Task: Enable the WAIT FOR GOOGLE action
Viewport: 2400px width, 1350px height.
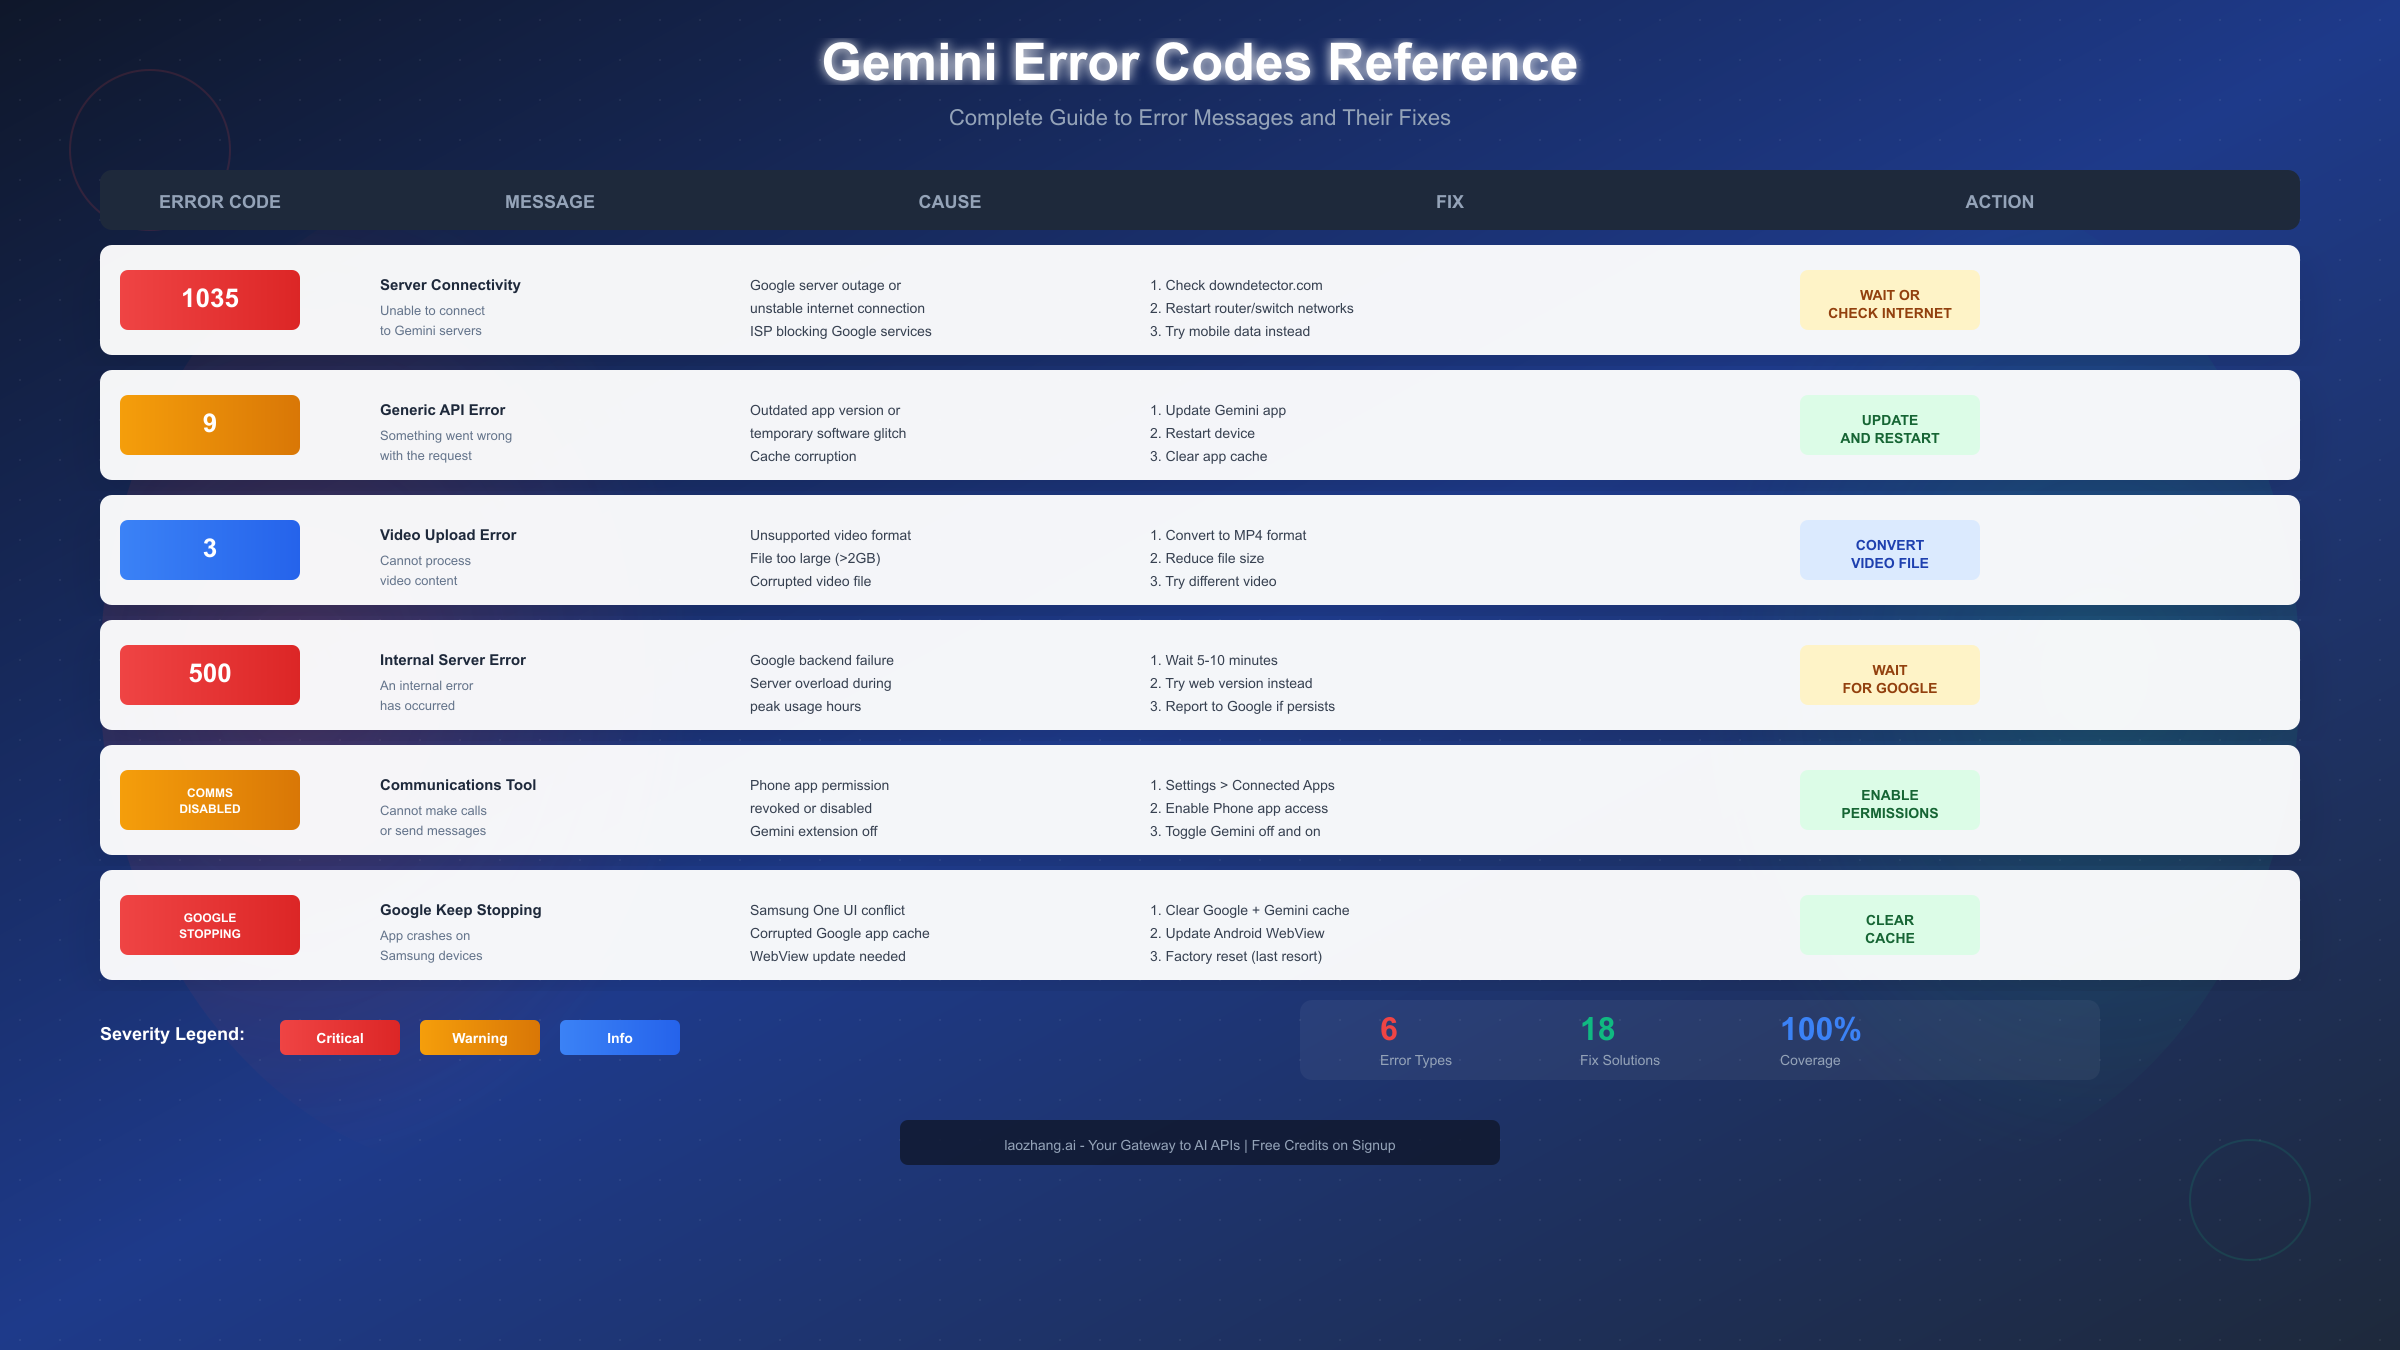Action: [1889, 674]
